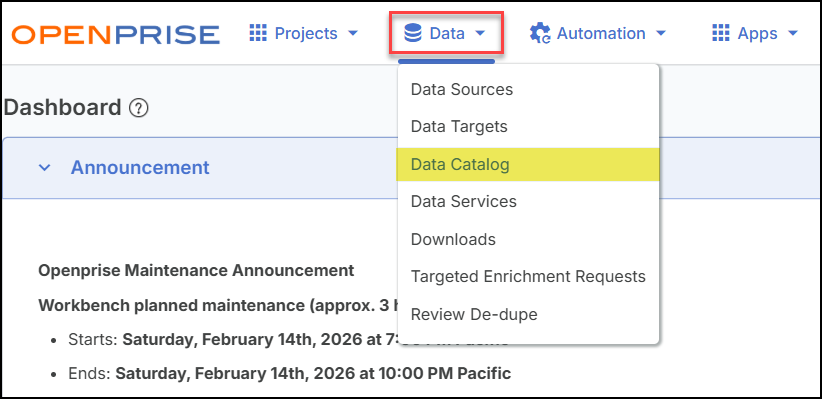Click the Automation gear icon
The width and height of the screenshot is (822, 399).
[540, 34]
